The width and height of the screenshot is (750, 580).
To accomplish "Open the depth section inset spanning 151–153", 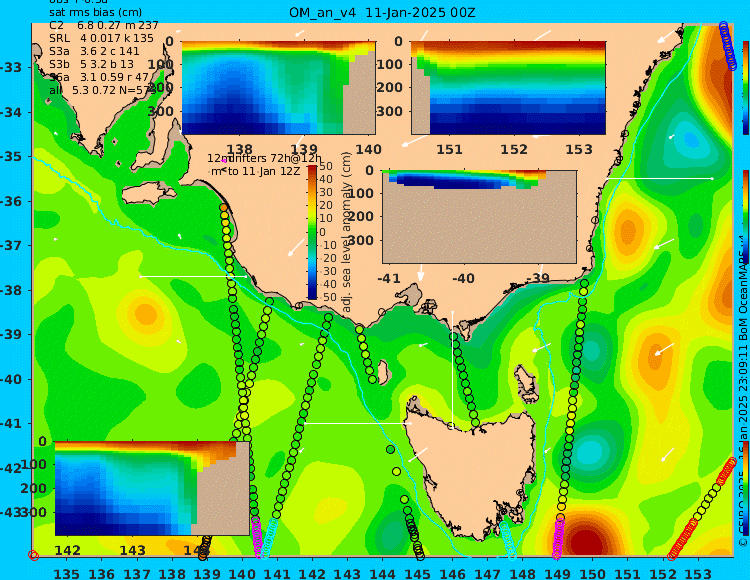I will point(508,88).
